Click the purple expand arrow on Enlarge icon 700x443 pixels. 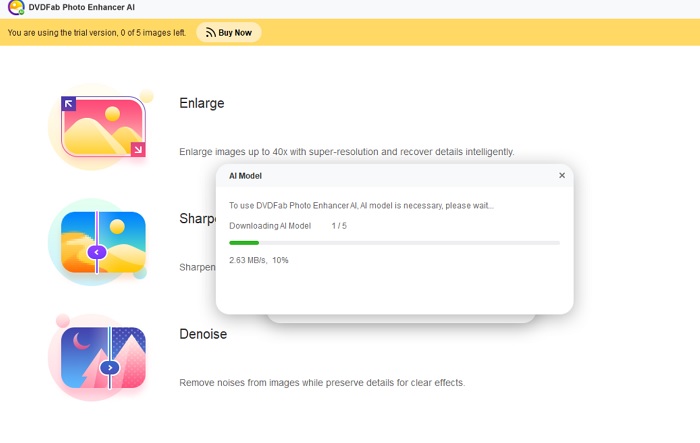69,103
